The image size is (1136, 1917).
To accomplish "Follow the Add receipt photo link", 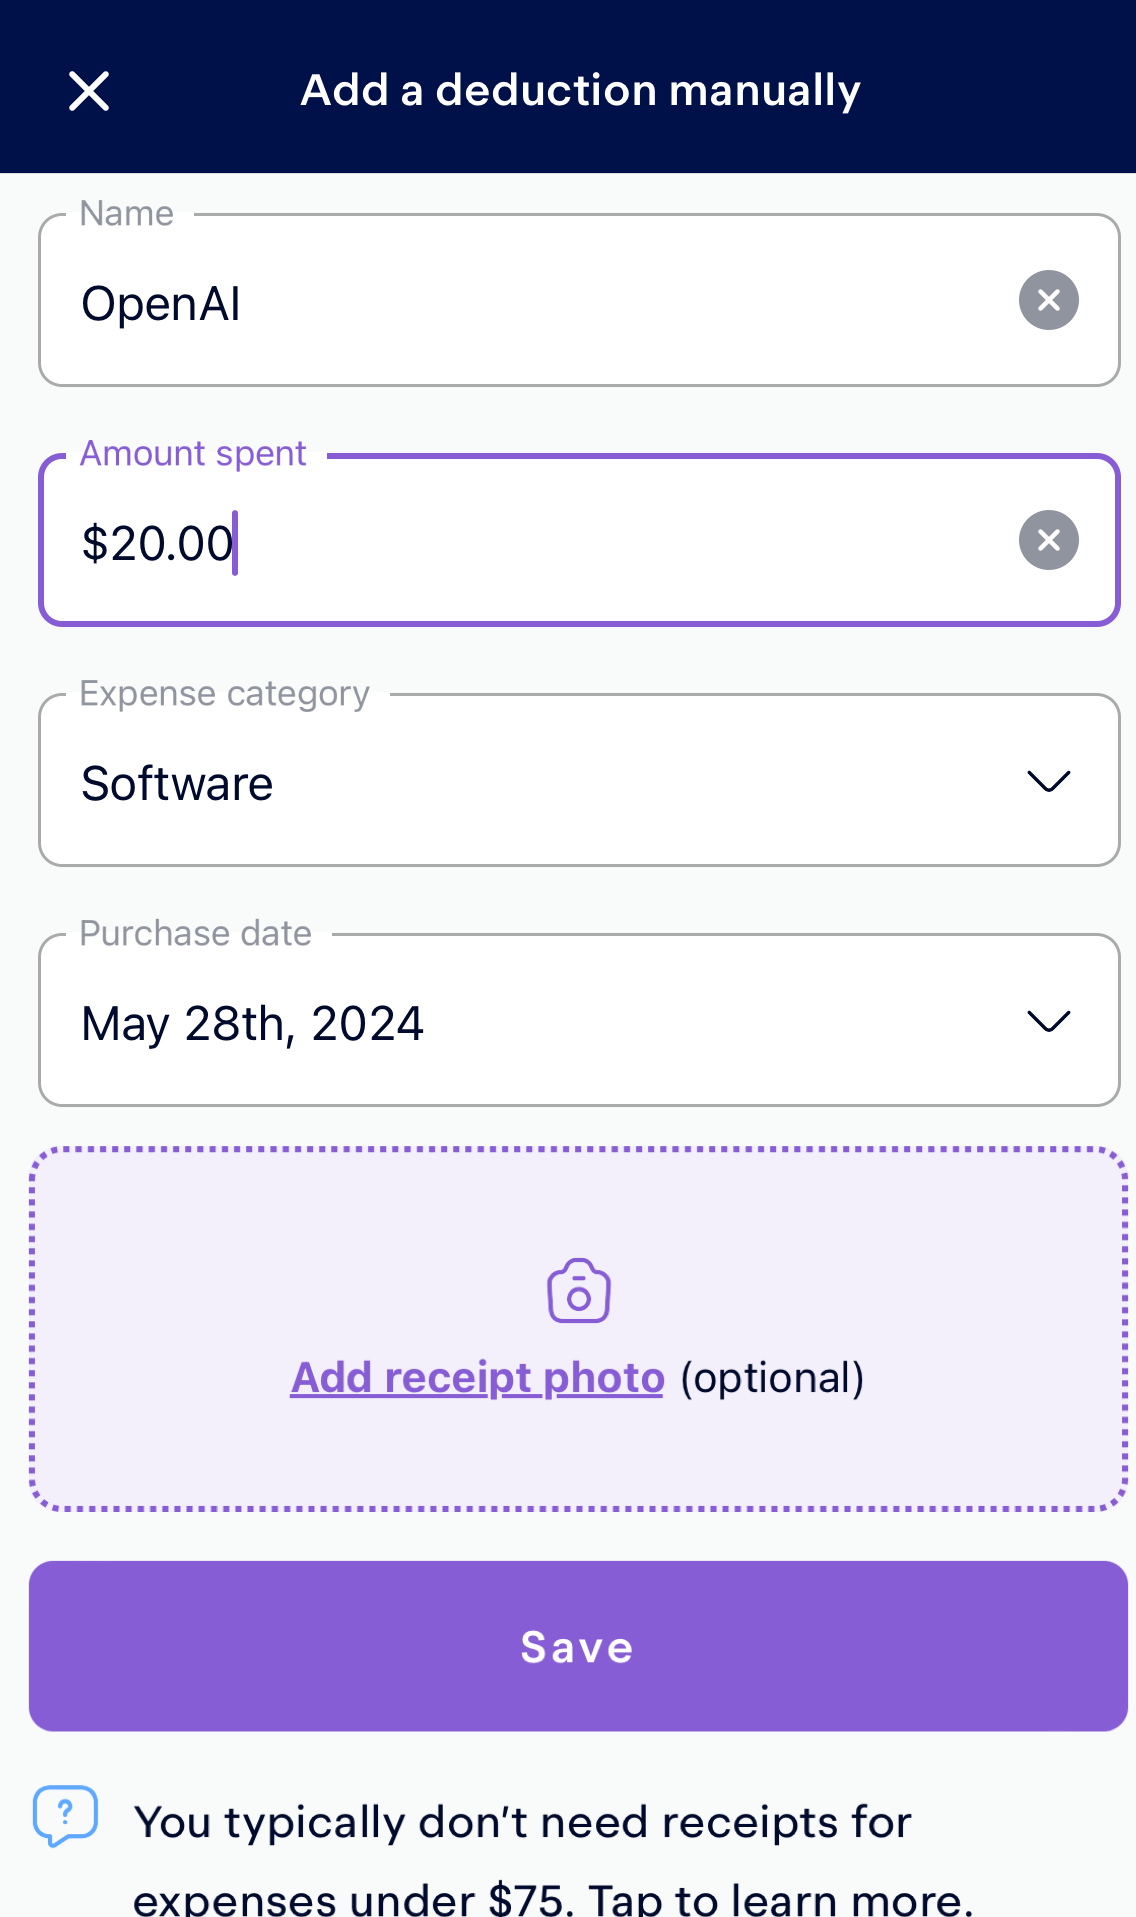I will [x=477, y=1378].
